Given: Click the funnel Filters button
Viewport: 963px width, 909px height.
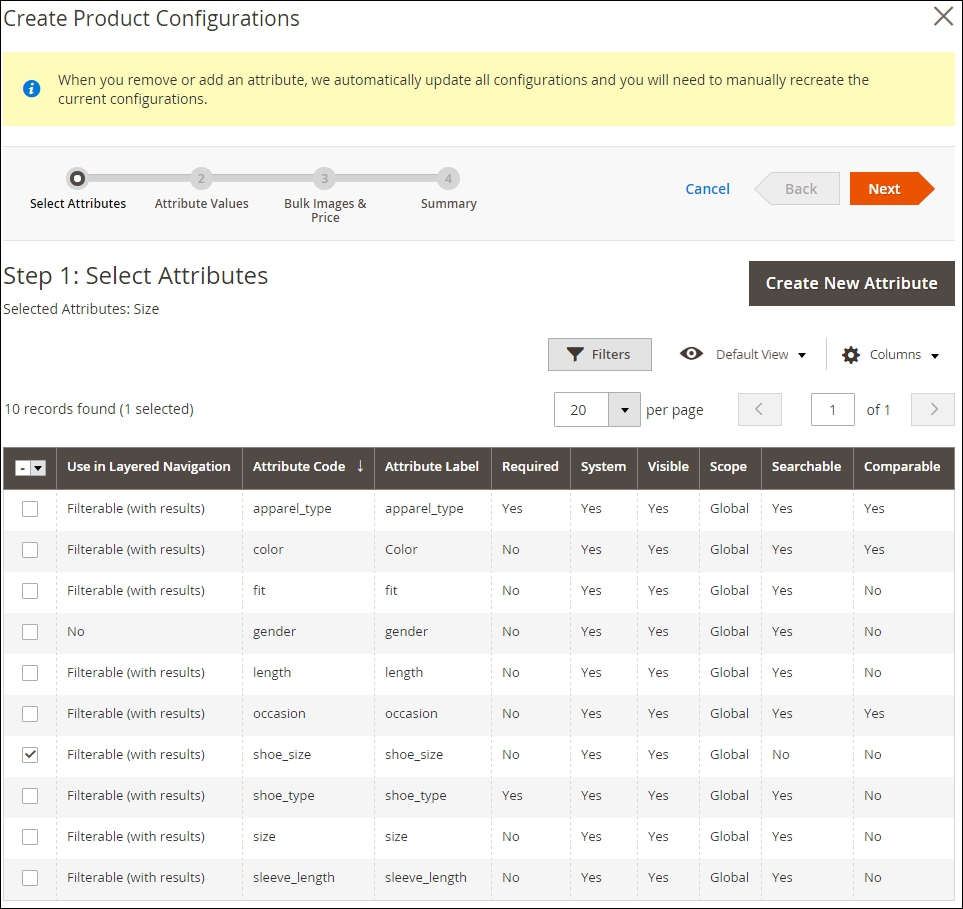Looking at the screenshot, I should 600,355.
